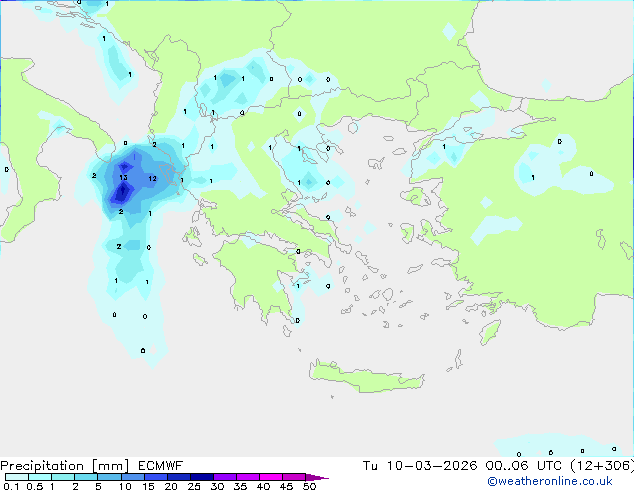Select the 30–35 mm purple legend swatch
Image resolution: width=634 pixels, height=490 pixels.
[224, 477]
